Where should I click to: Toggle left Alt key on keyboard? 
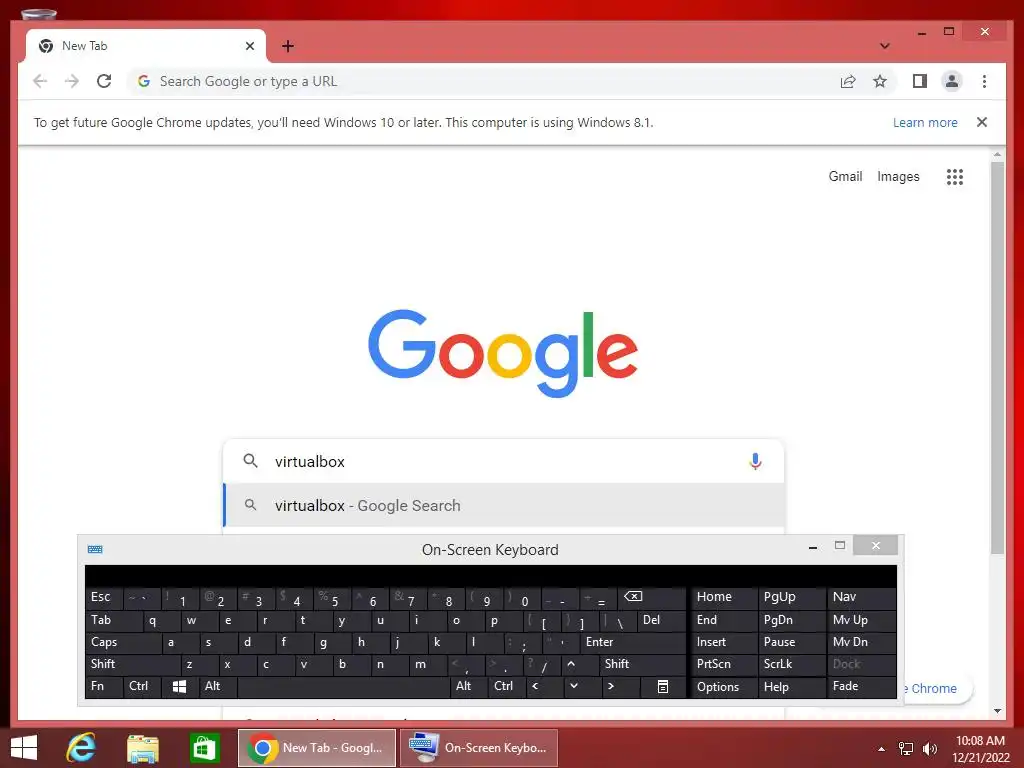coord(218,686)
